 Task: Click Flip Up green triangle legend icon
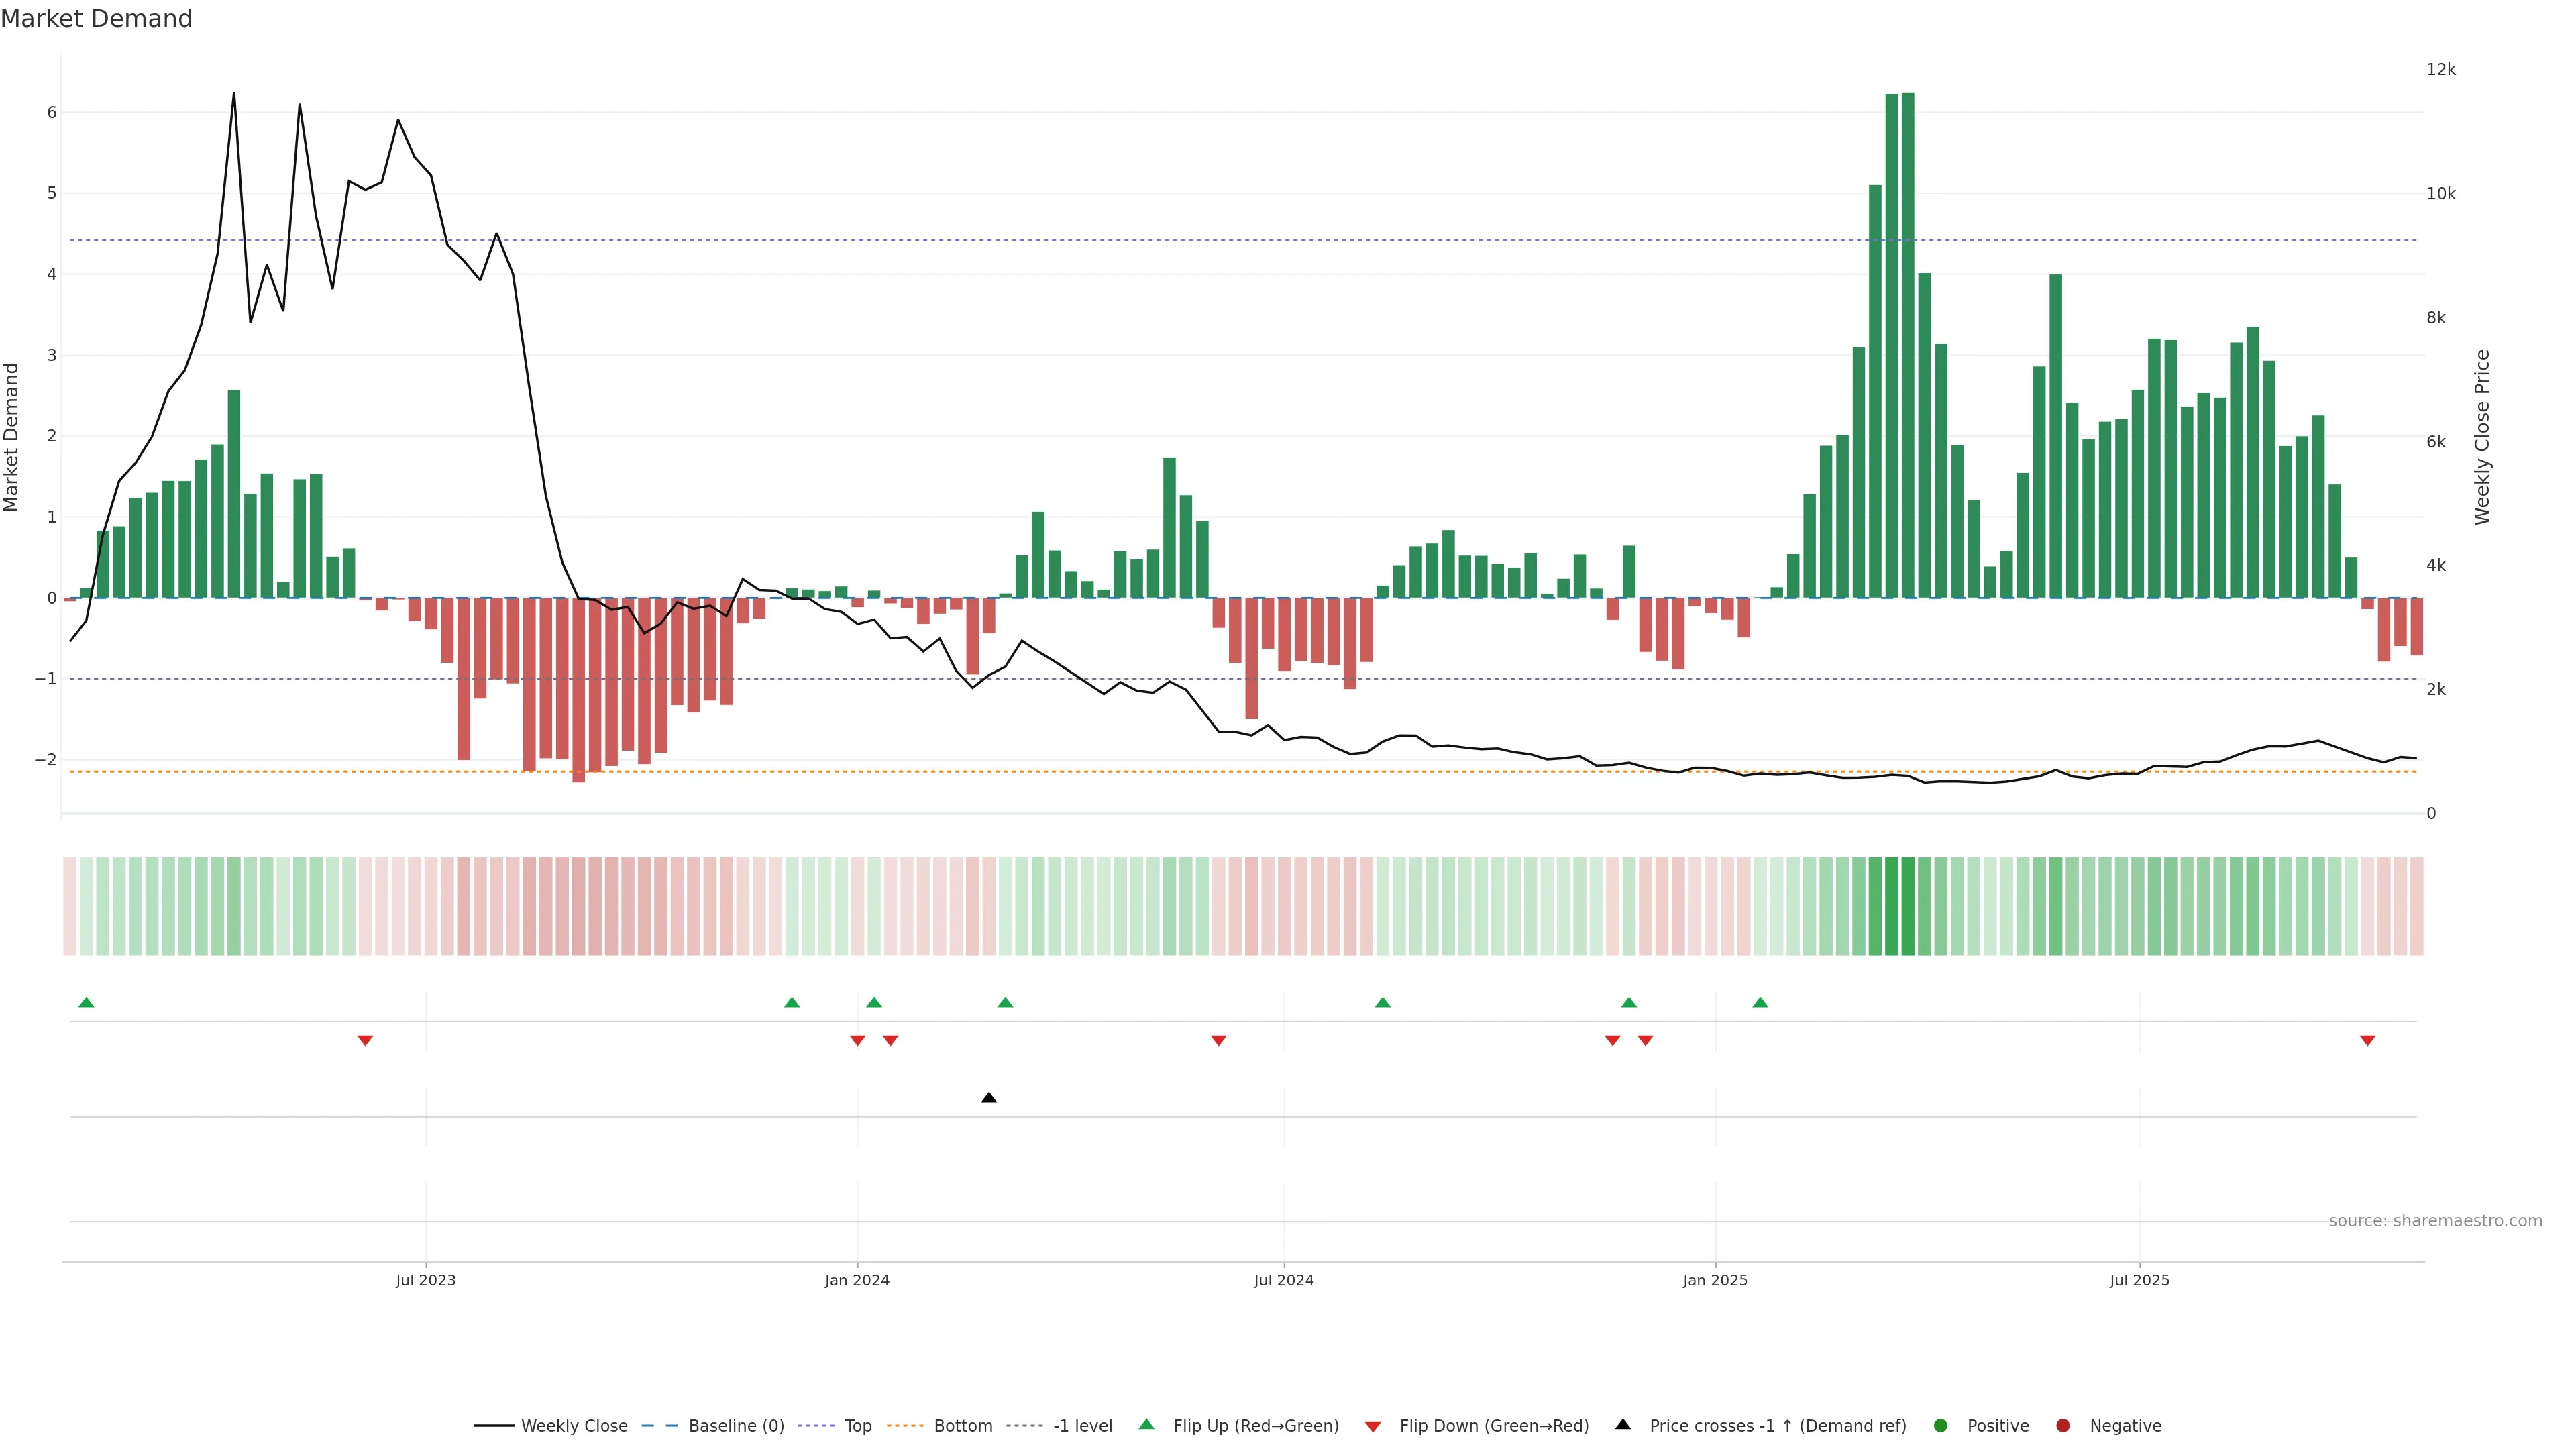[x=1147, y=1425]
